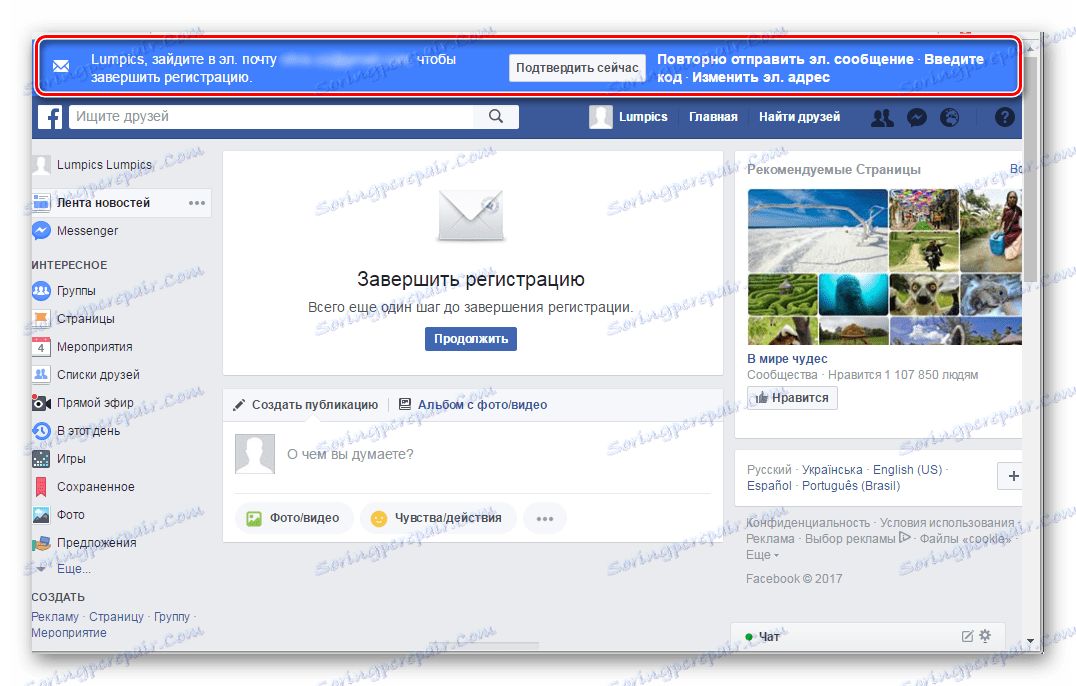The width and height of the screenshot is (1076, 686).
Task: Click the Чувства/действия button
Action: point(436,519)
